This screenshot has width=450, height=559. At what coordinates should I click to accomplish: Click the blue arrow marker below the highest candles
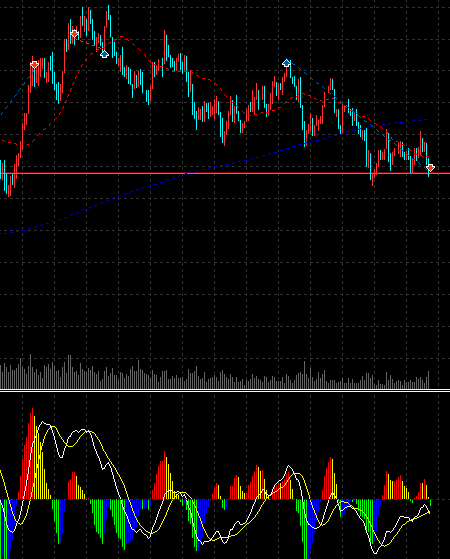click(104, 54)
